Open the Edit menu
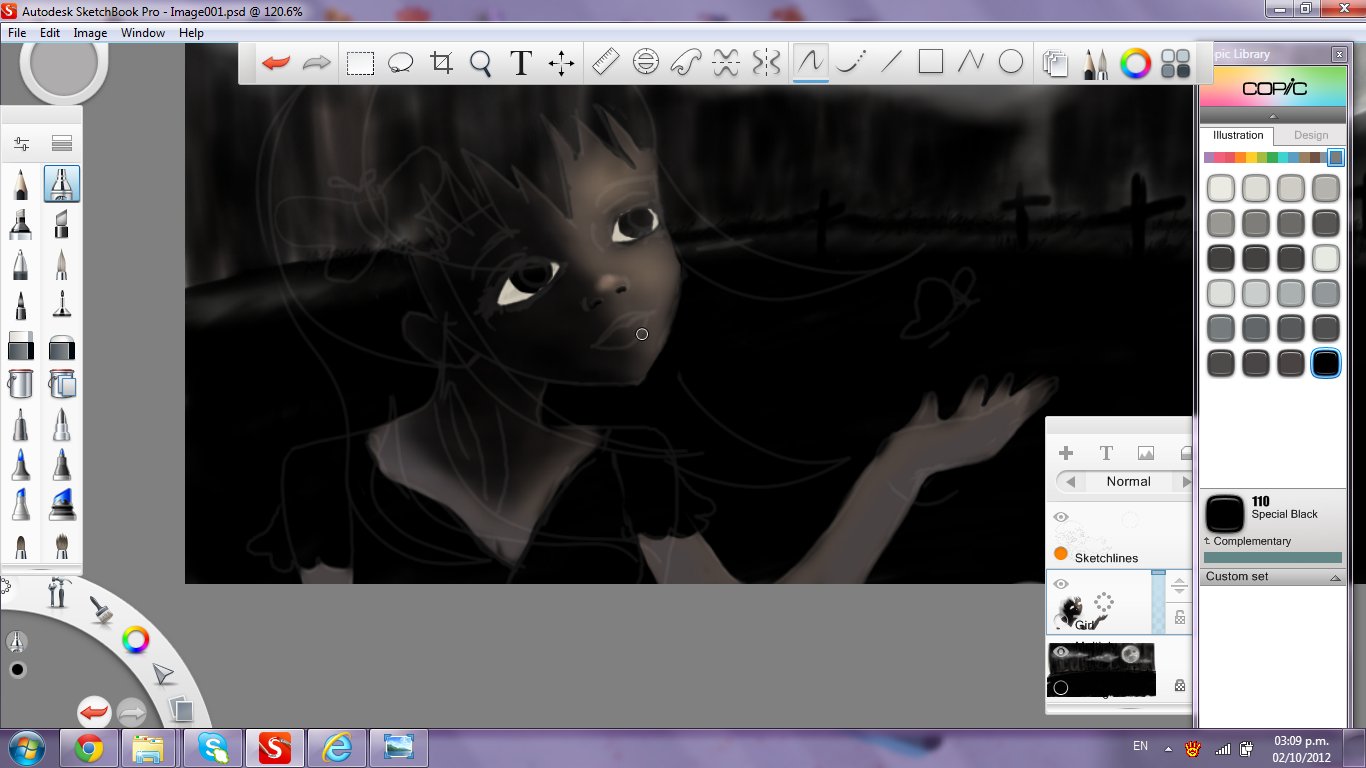 (50, 33)
